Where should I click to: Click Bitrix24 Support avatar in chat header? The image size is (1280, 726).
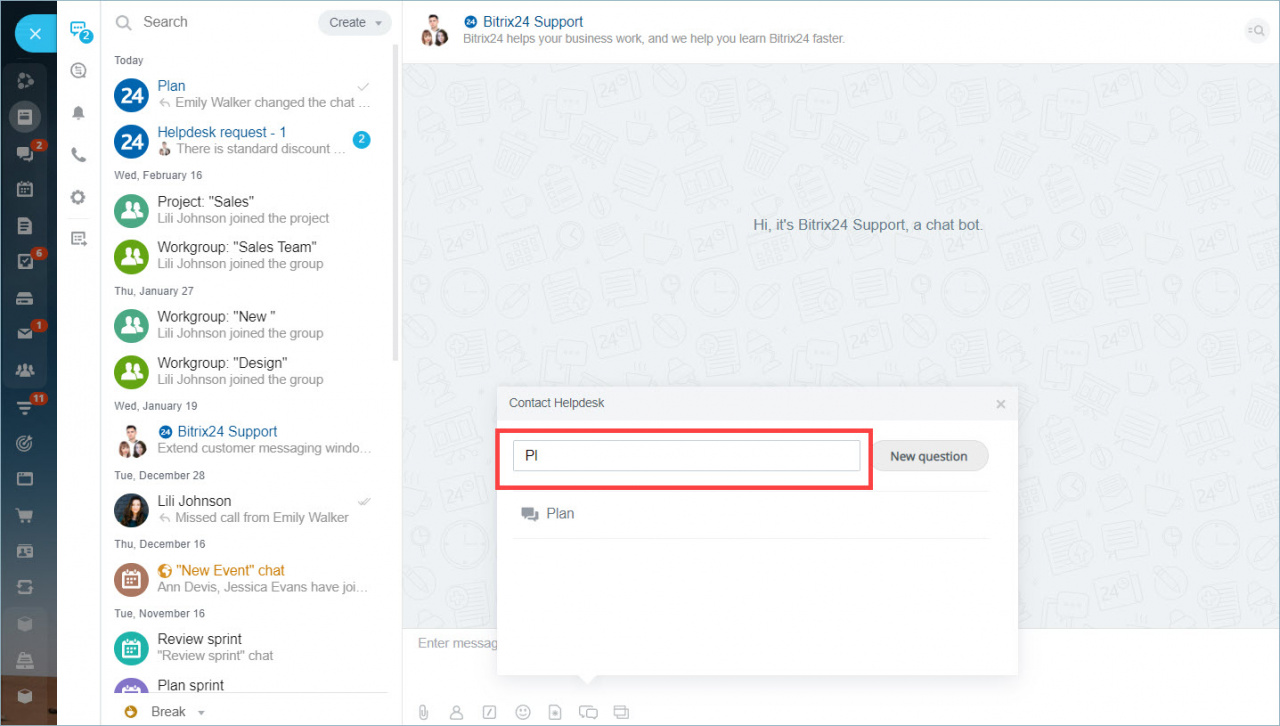(434, 31)
